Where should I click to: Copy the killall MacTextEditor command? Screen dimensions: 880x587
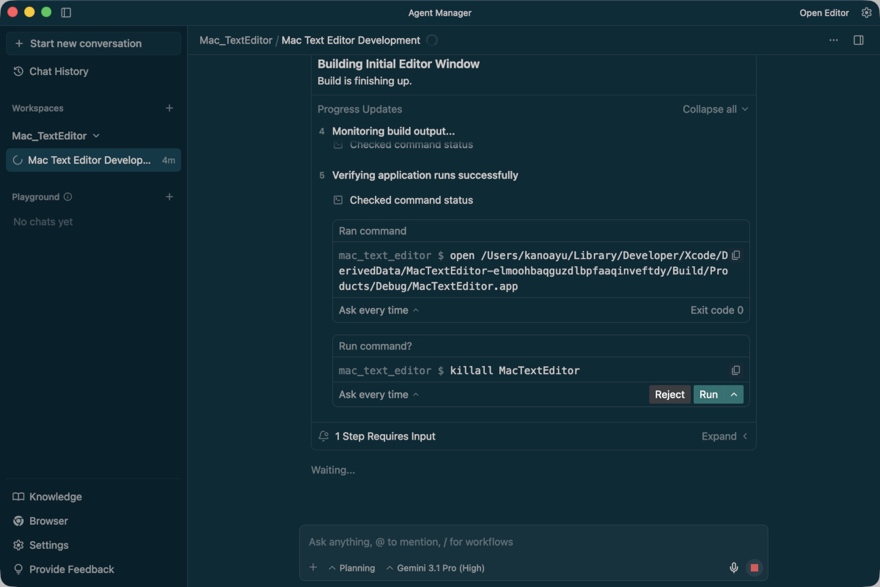click(x=736, y=371)
